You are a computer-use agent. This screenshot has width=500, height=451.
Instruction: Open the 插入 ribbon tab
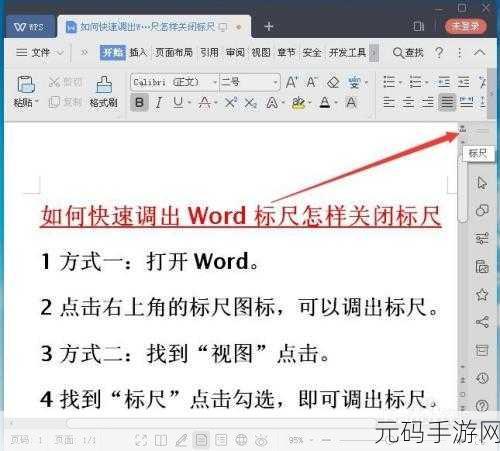138,53
